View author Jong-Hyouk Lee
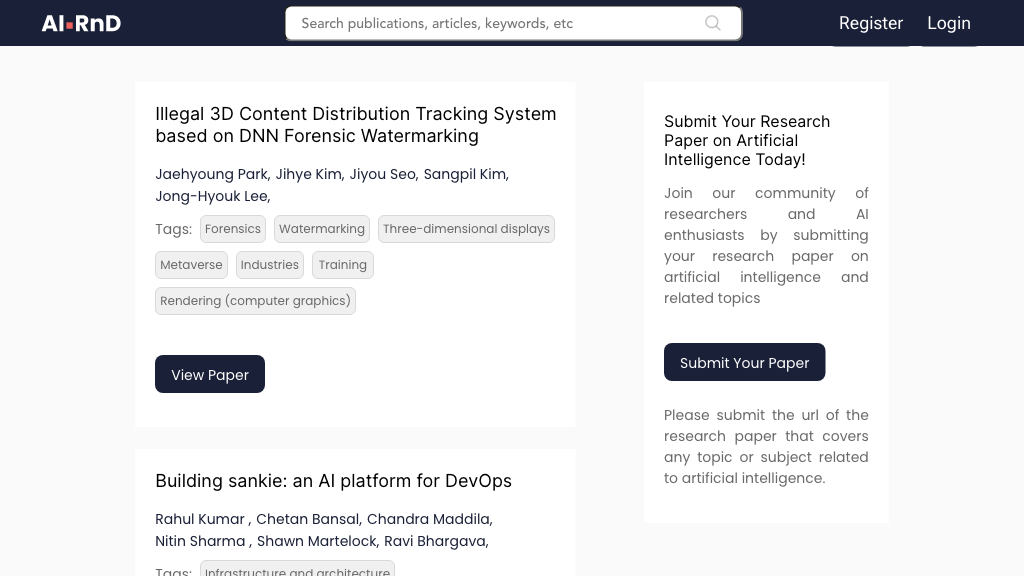This screenshot has height=576, width=1024. coord(211,196)
